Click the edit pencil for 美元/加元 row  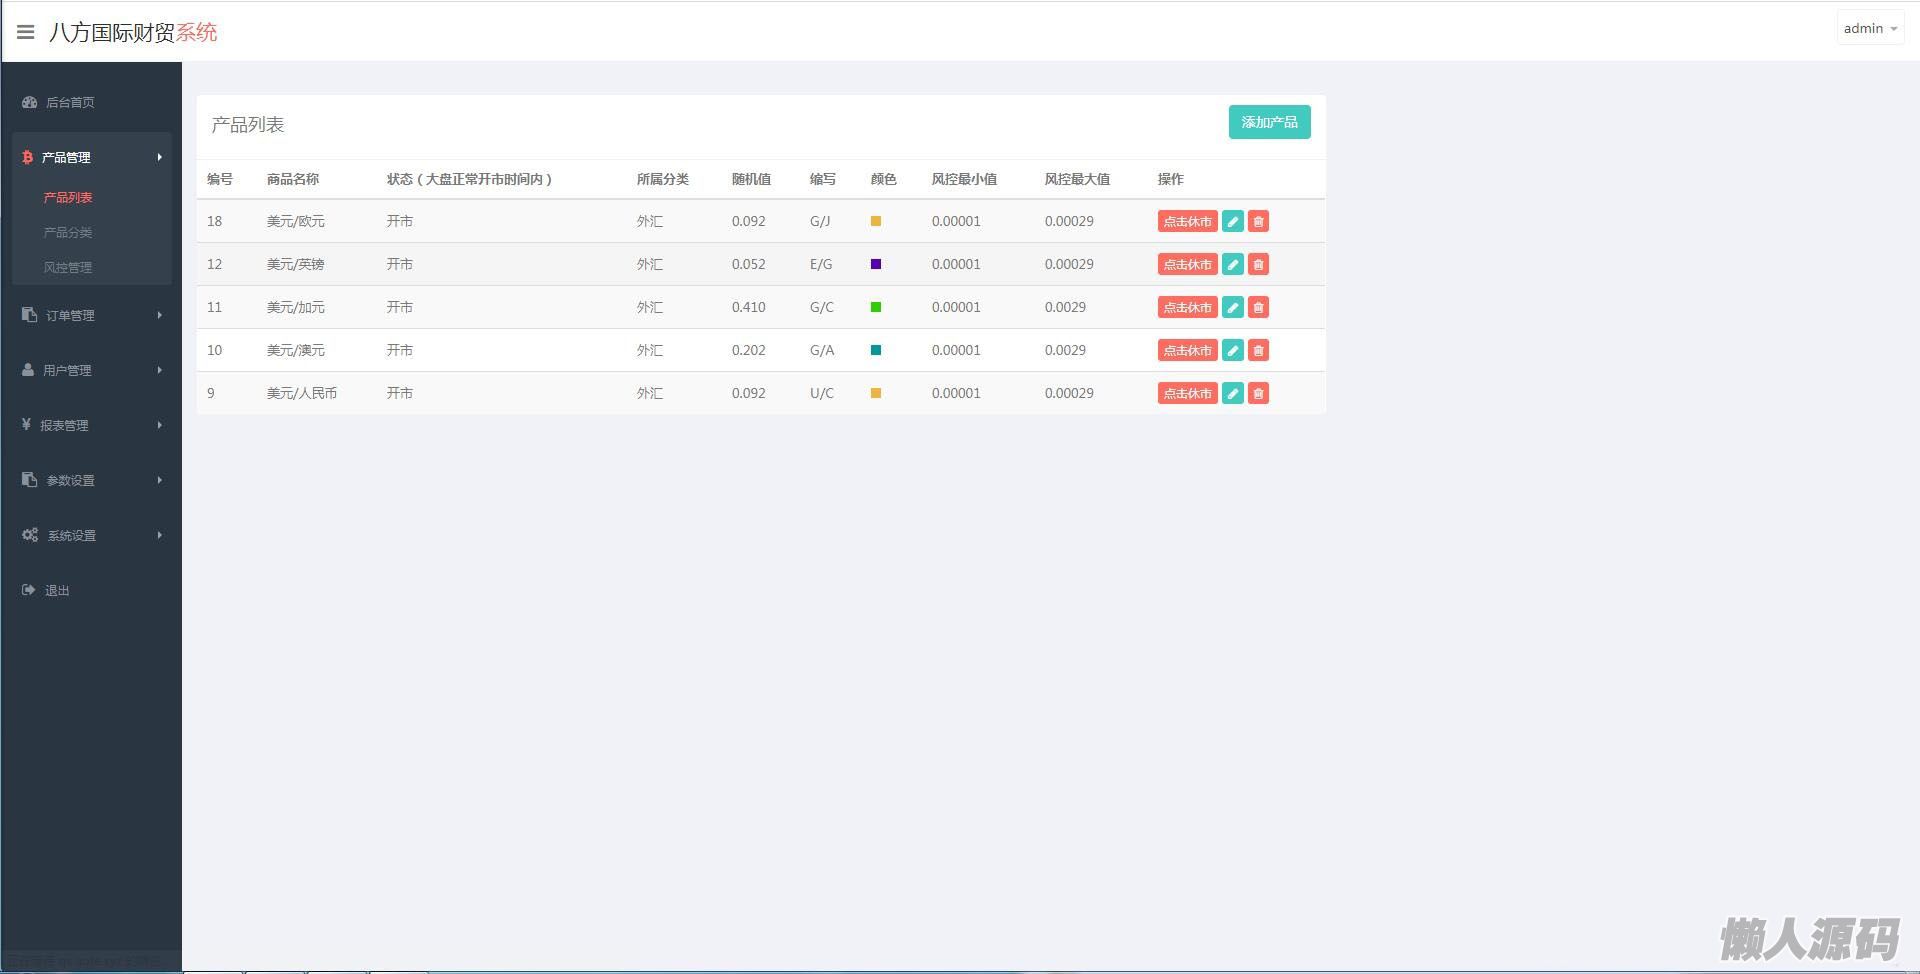1233,308
